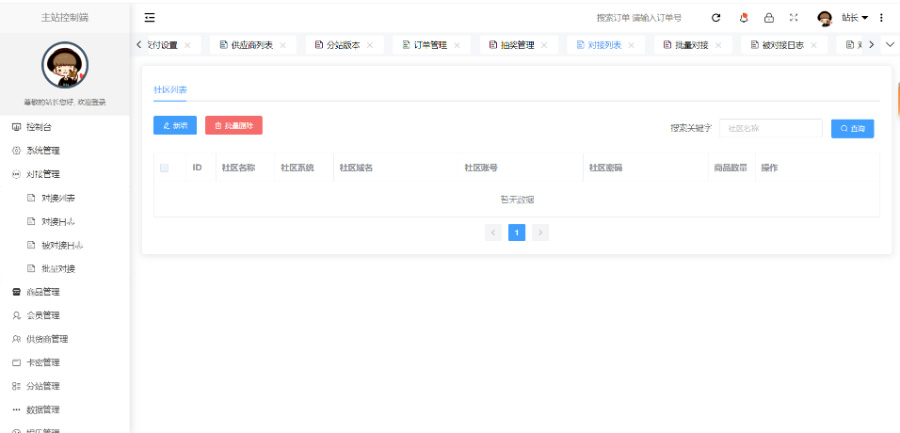
Task: Go to page 1 in pagination
Action: (517, 232)
